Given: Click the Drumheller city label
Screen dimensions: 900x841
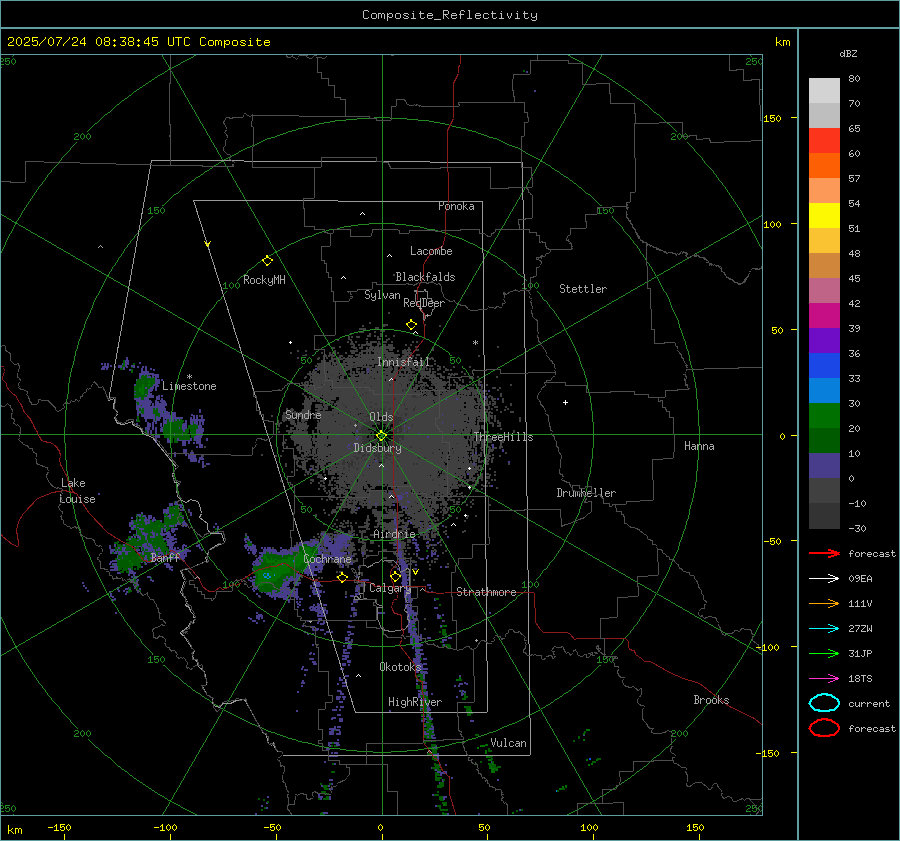Looking at the screenshot, I should point(586,493).
